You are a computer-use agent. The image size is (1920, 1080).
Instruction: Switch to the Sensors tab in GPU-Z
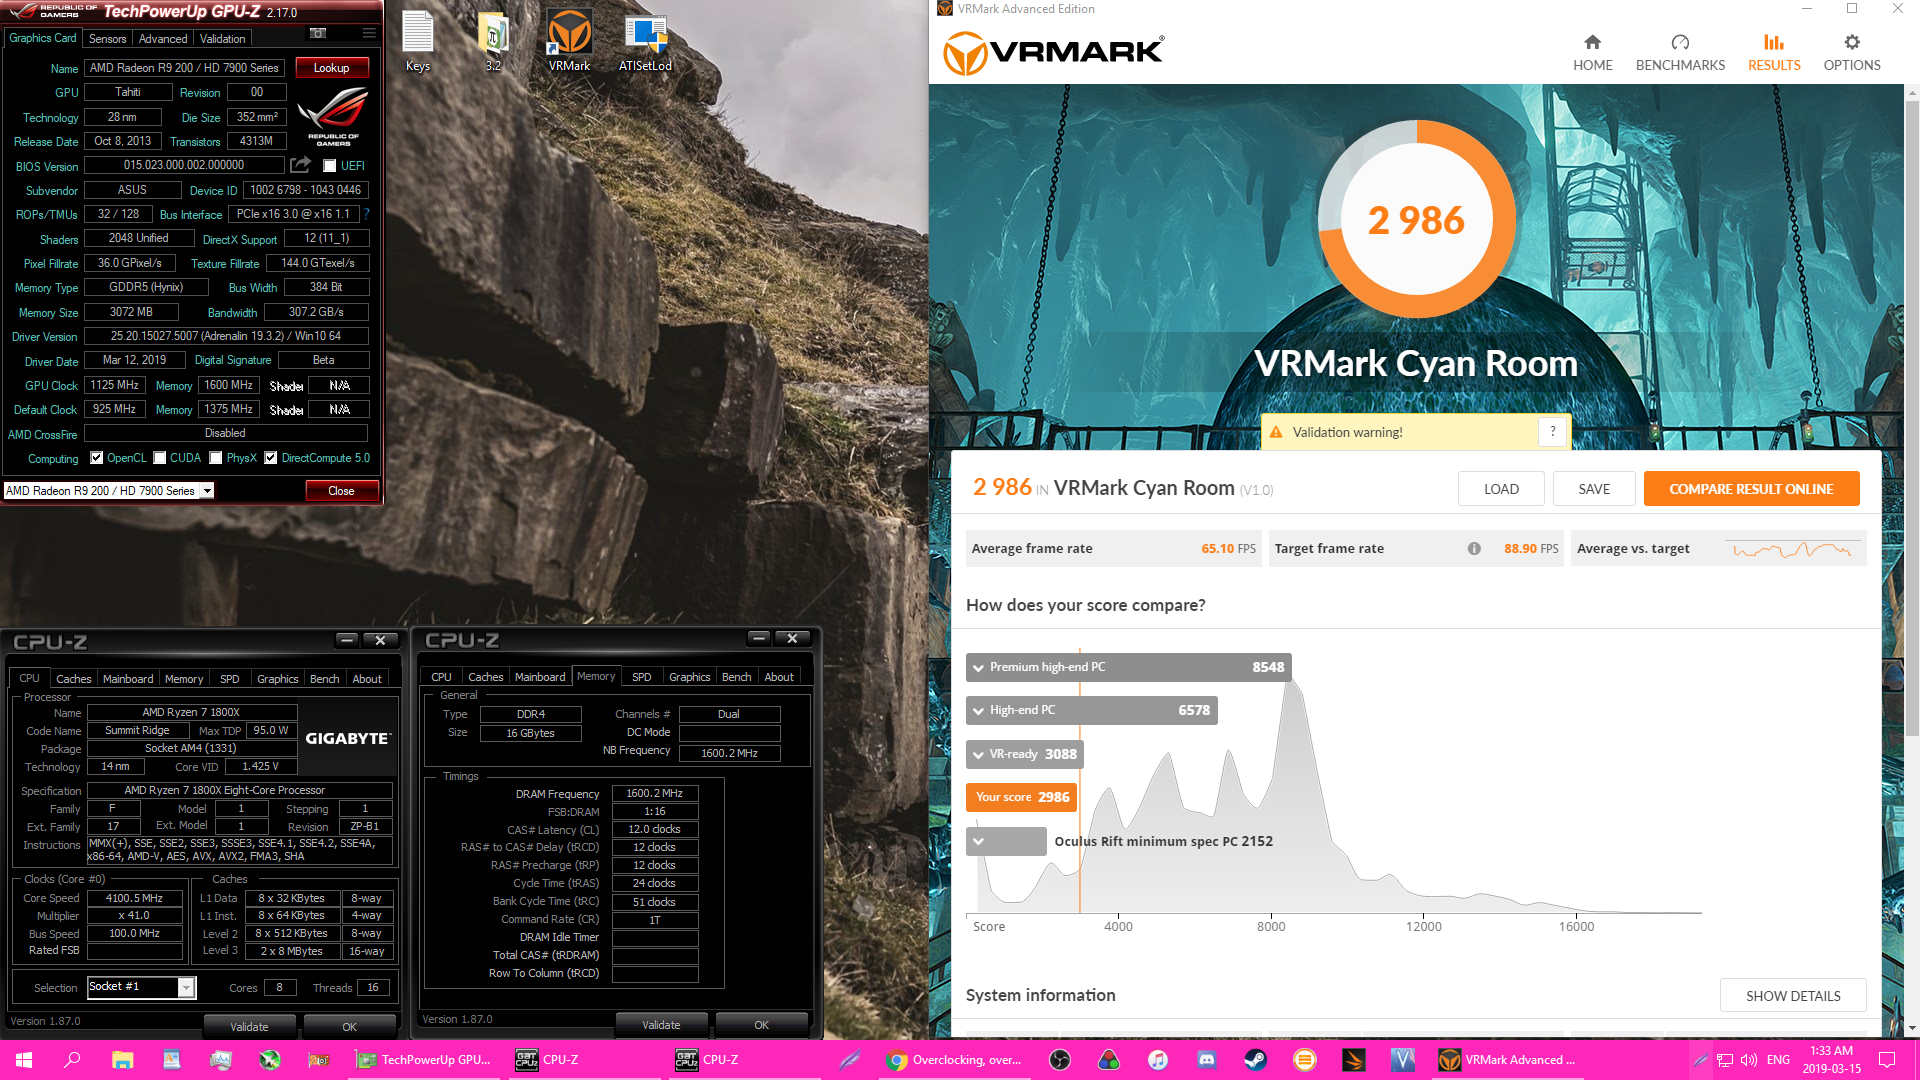pos(107,38)
